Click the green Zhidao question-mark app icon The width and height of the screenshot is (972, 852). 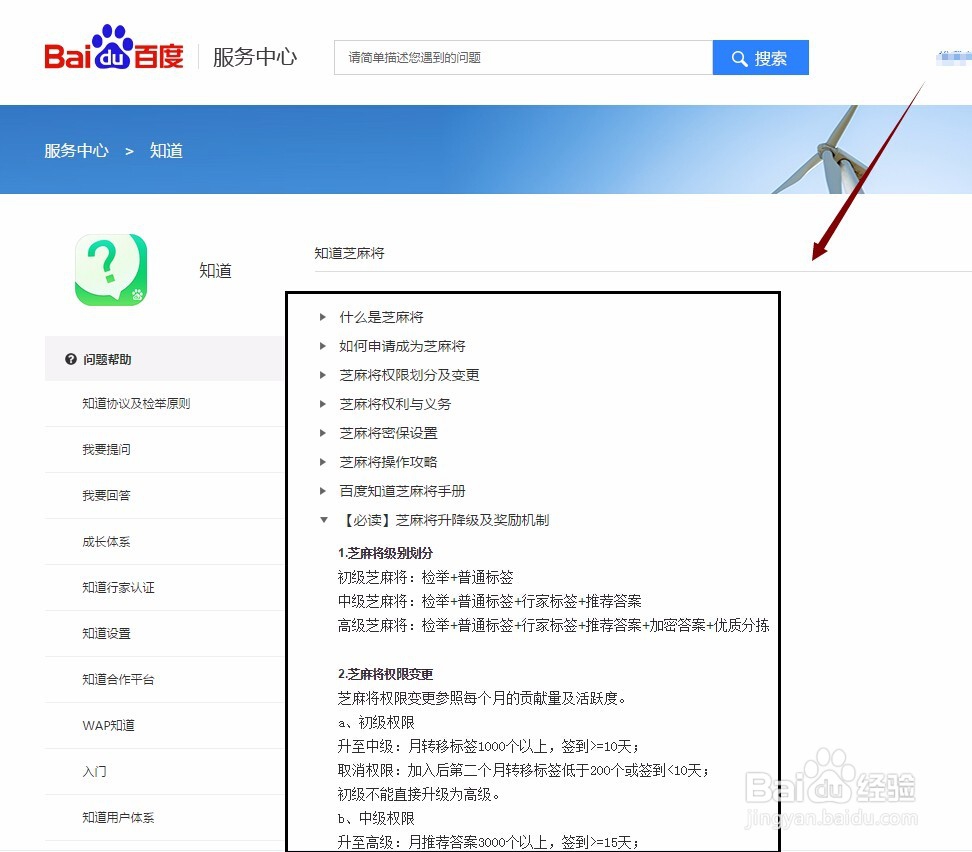[x=111, y=270]
